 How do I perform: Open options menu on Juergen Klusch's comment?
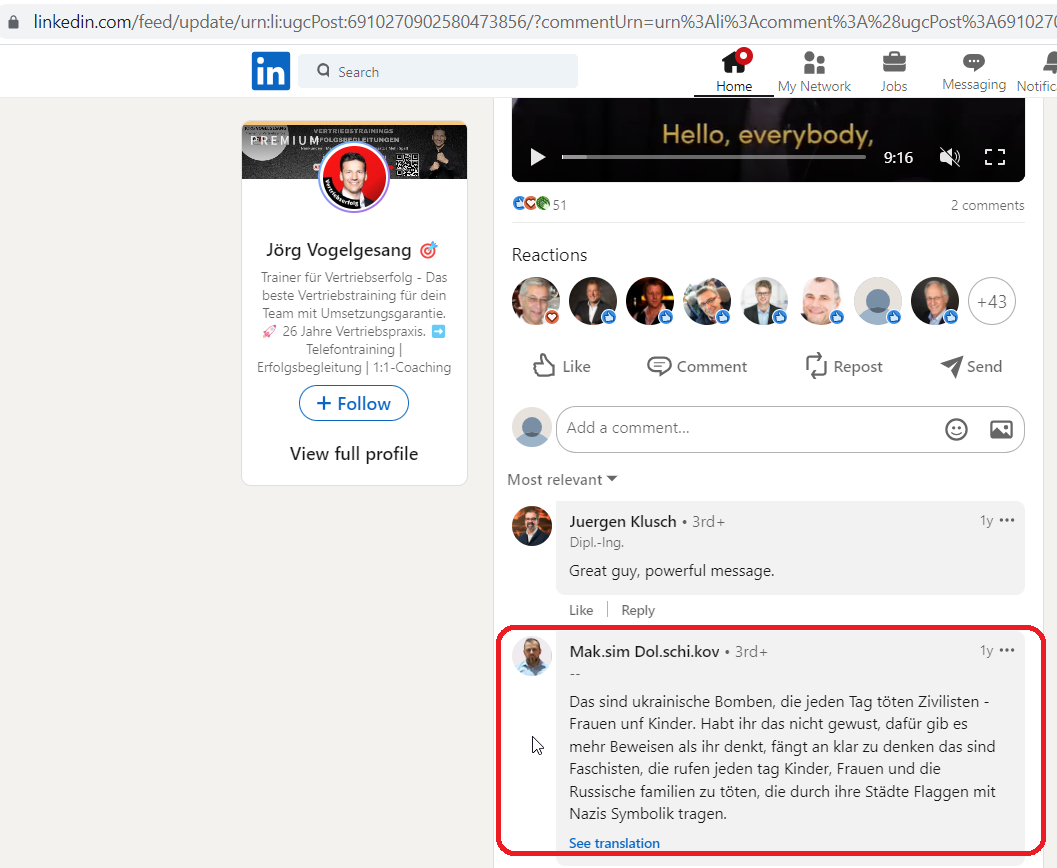(1007, 520)
